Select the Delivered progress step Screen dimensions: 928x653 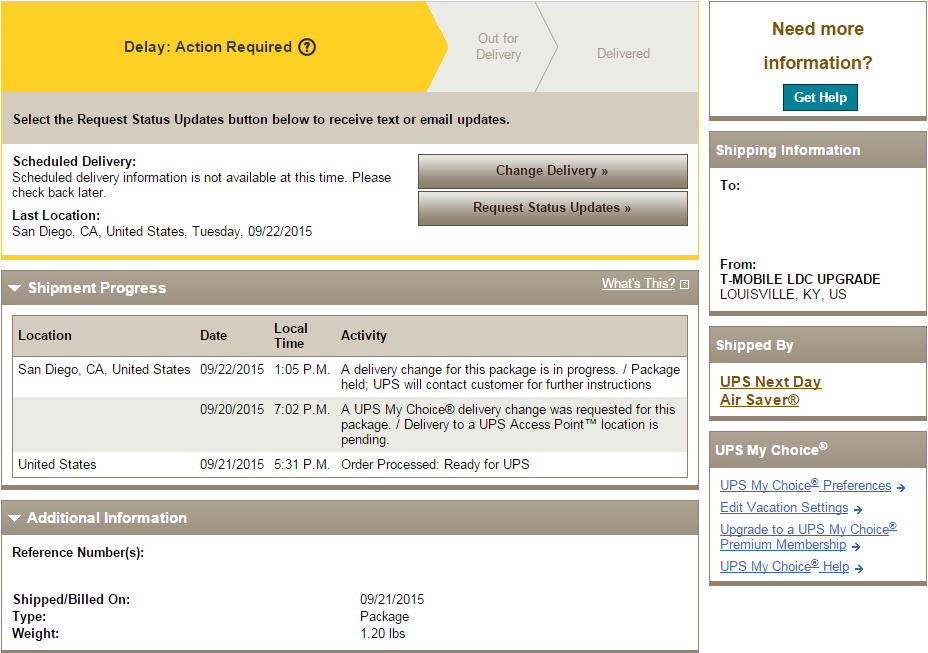623,53
